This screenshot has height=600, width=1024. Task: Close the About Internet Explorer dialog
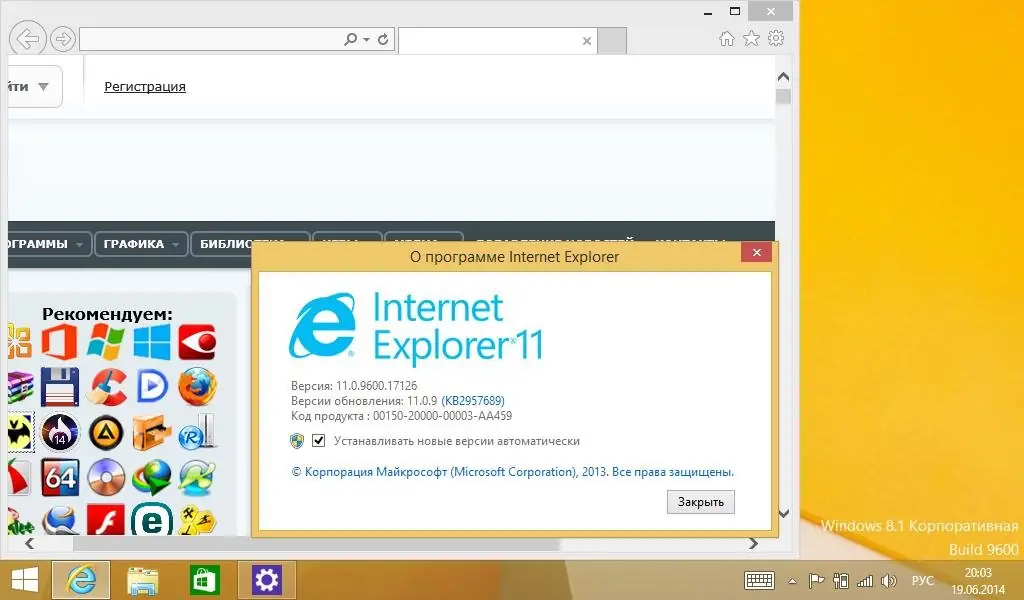point(756,253)
